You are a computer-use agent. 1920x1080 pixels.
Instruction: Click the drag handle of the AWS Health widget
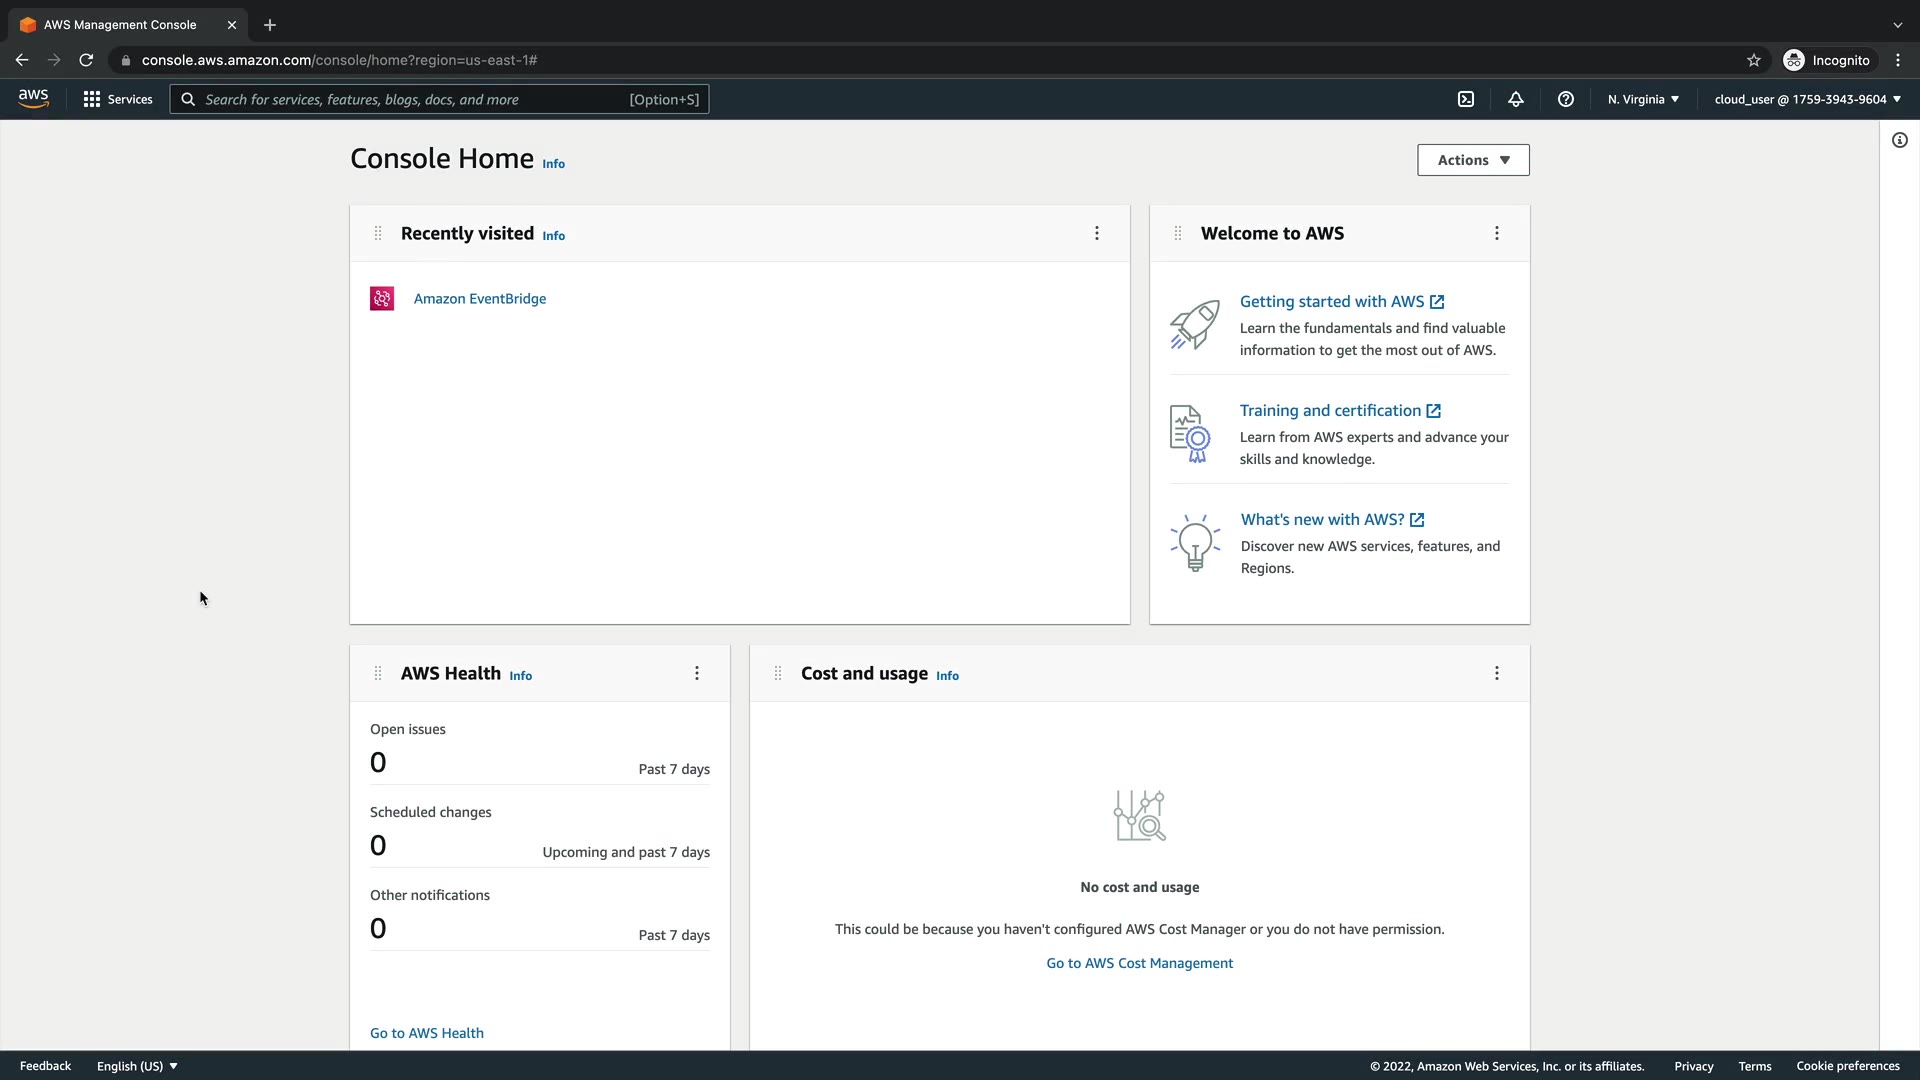click(x=378, y=674)
